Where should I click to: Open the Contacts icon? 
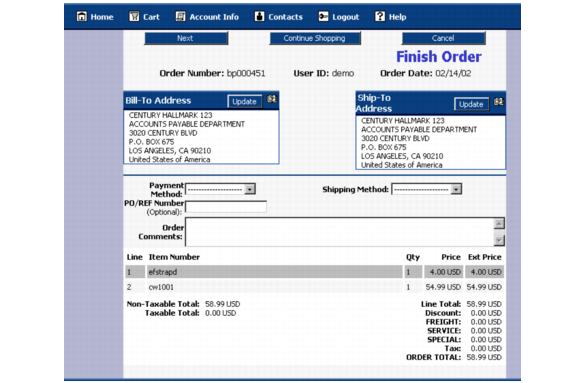tap(259, 16)
